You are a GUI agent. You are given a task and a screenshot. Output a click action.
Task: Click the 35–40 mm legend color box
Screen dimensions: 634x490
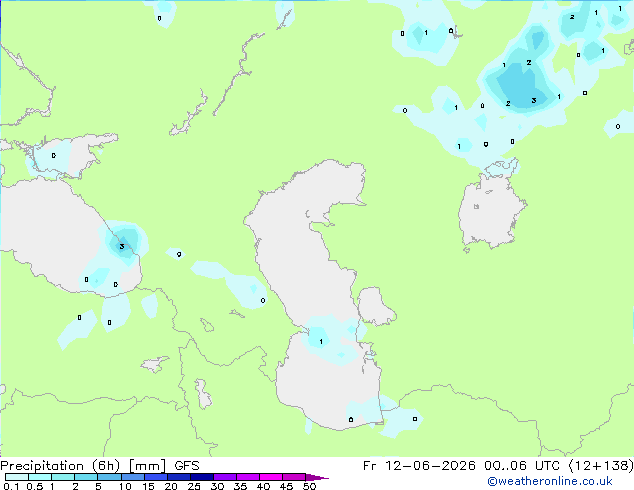[247, 477]
